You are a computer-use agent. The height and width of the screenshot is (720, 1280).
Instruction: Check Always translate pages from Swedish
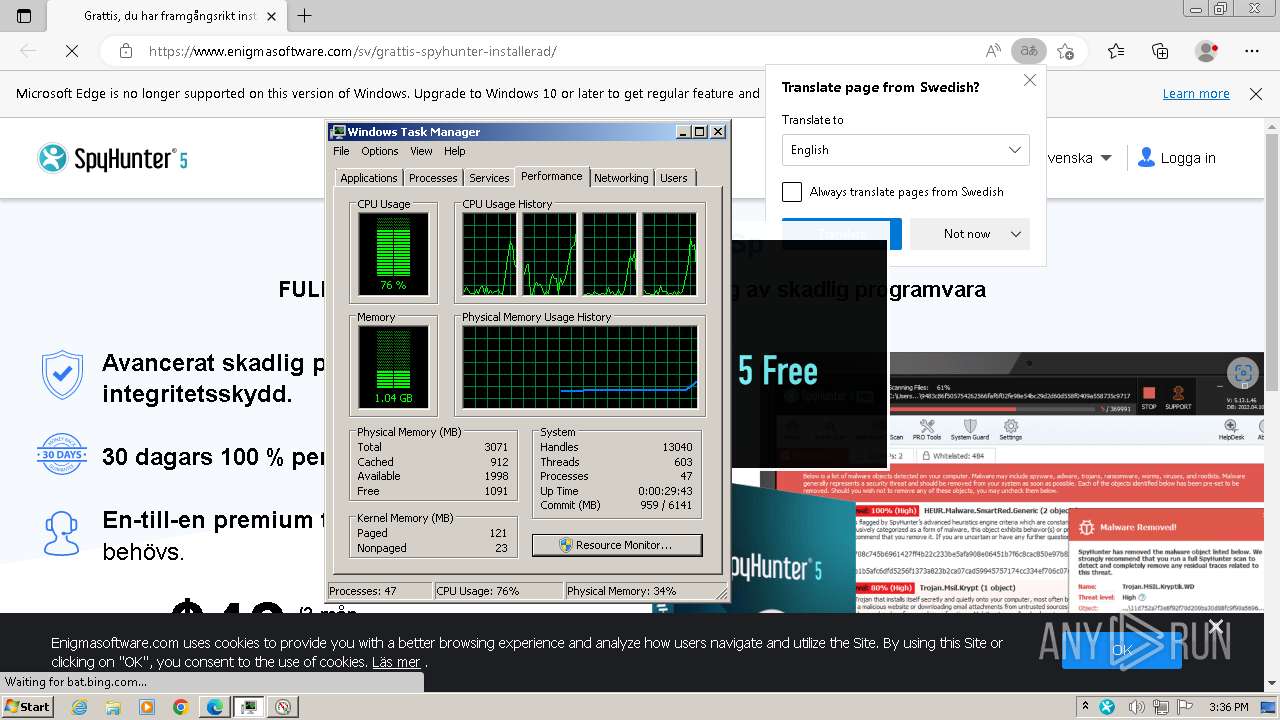point(792,192)
